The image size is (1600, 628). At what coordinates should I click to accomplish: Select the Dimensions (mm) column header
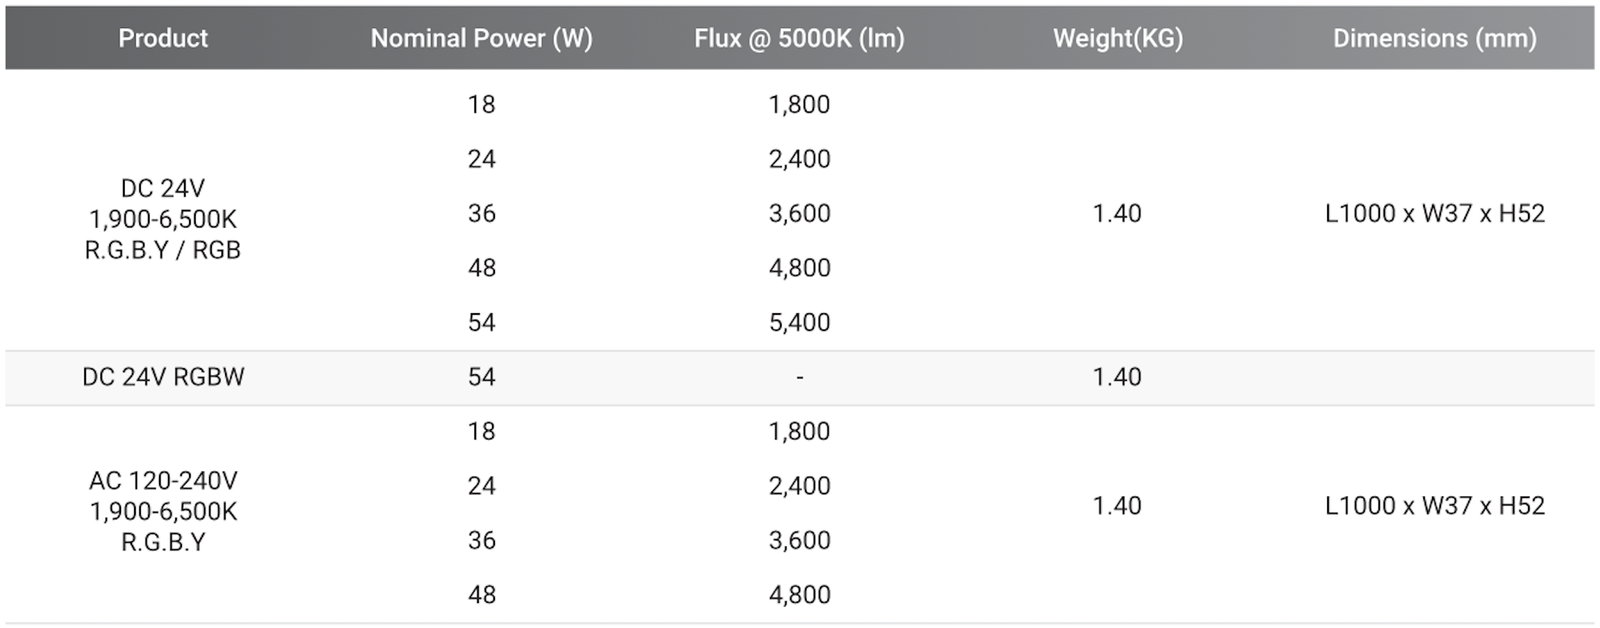point(1434,38)
